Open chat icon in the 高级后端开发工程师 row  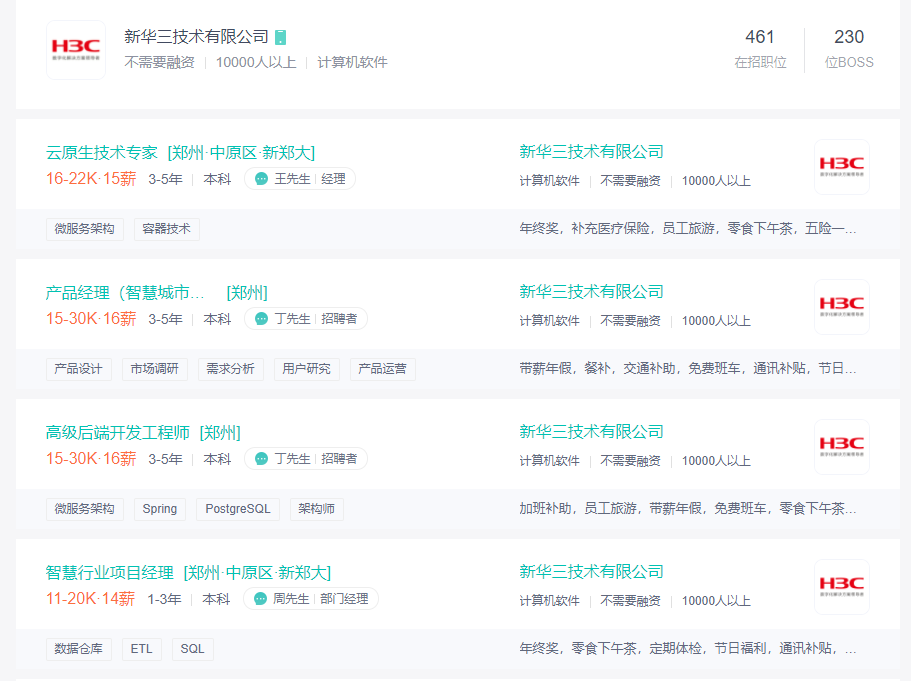click(262, 459)
